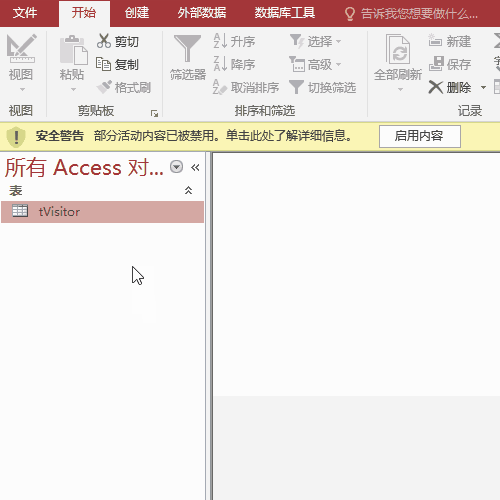
Task: Click the 剪切 scissors icon
Action: [104, 41]
